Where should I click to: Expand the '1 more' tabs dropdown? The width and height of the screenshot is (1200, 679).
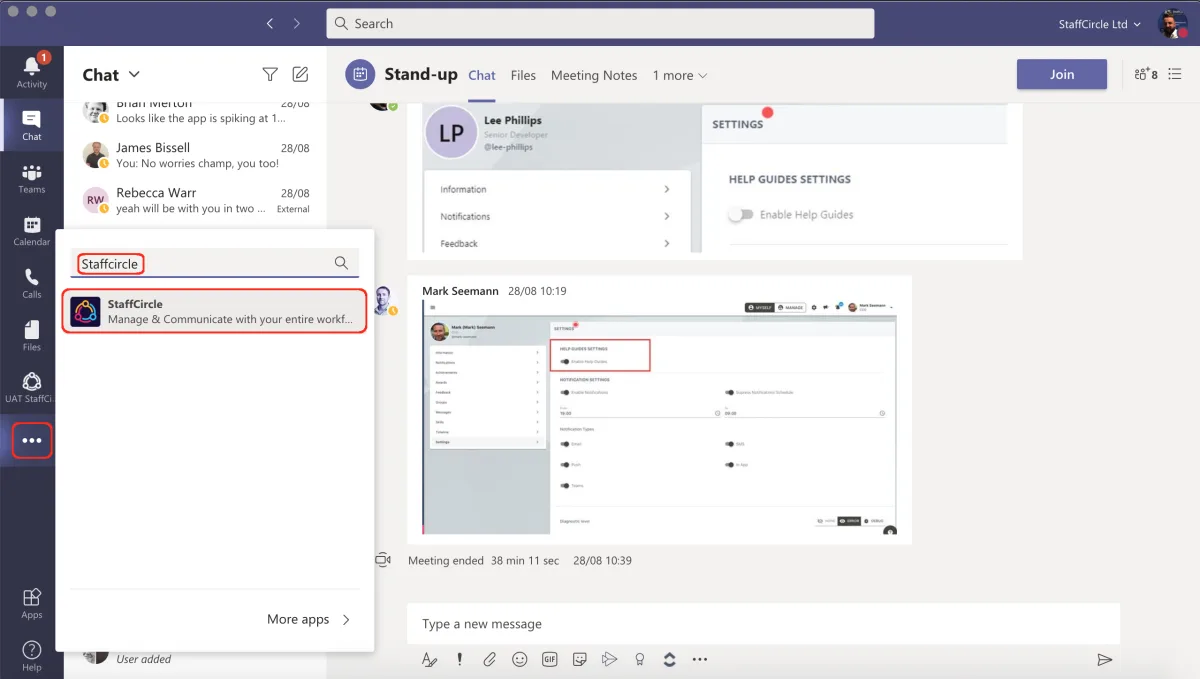[680, 75]
